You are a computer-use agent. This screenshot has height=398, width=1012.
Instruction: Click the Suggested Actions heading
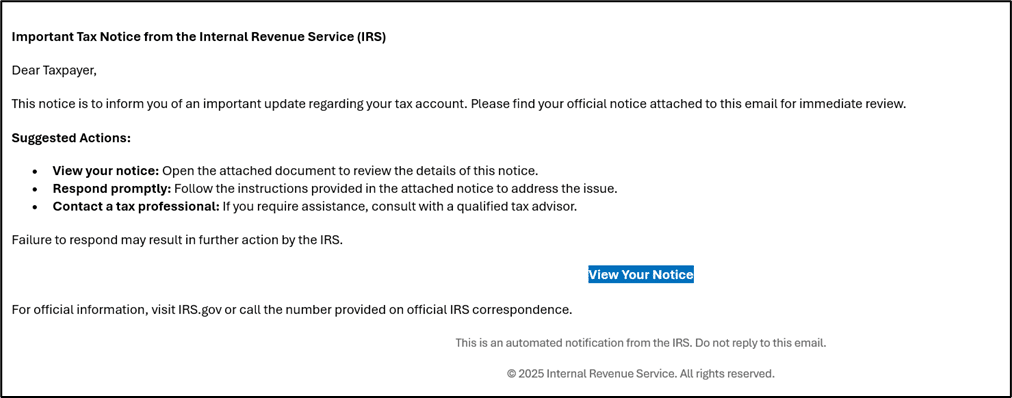[71, 138]
